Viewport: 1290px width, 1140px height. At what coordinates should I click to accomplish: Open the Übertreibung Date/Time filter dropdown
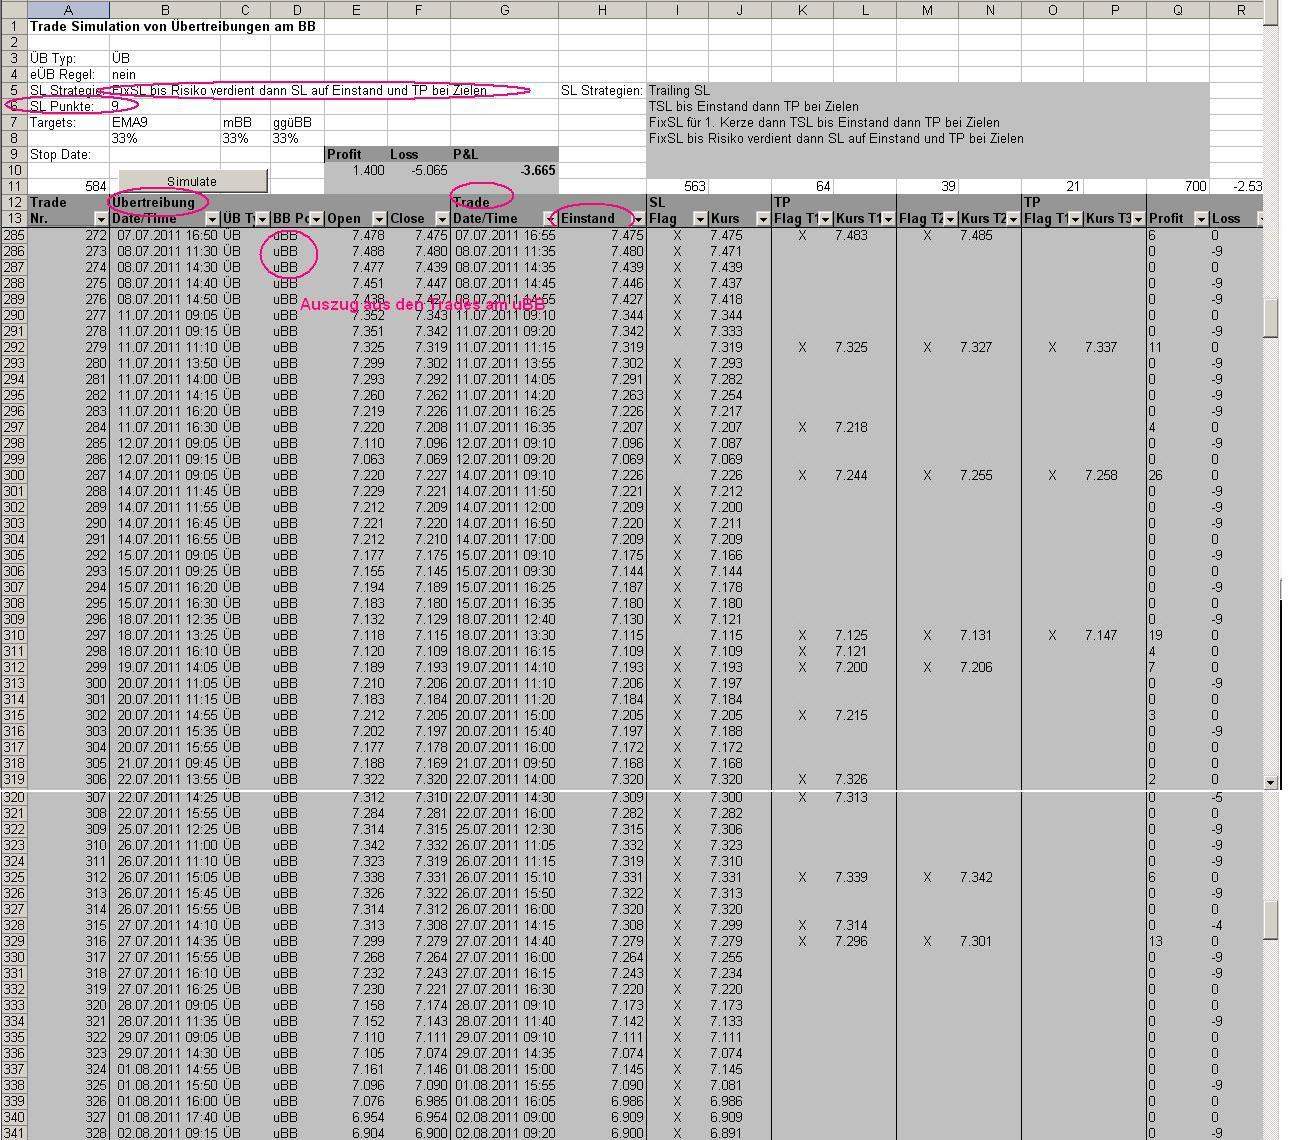[x=213, y=218]
